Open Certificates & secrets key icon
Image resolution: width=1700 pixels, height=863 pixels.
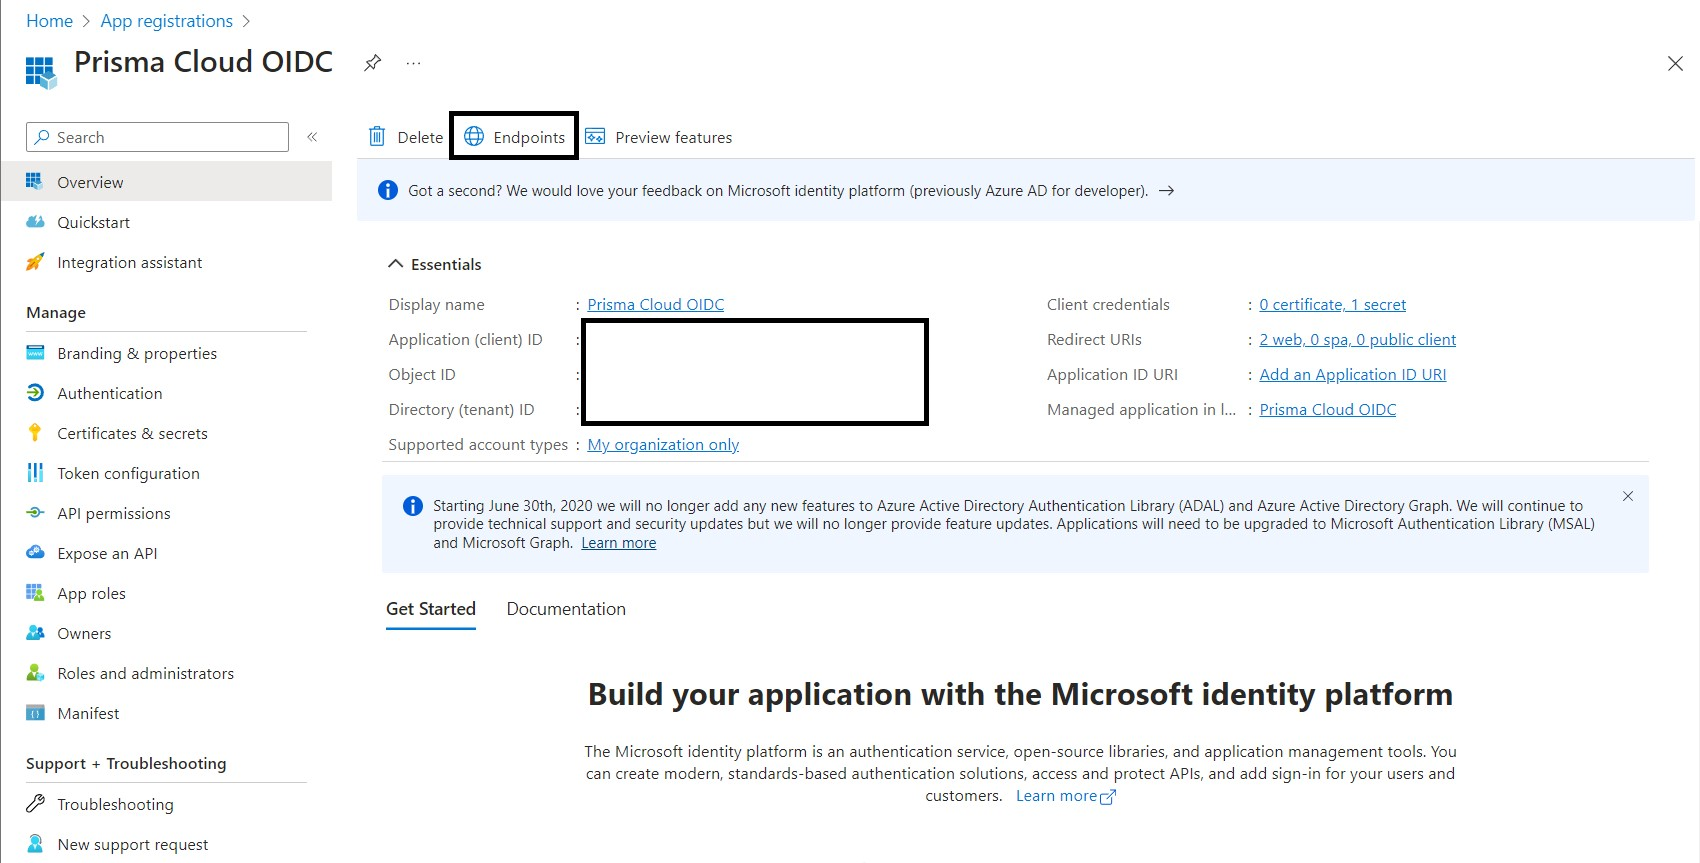point(35,433)
